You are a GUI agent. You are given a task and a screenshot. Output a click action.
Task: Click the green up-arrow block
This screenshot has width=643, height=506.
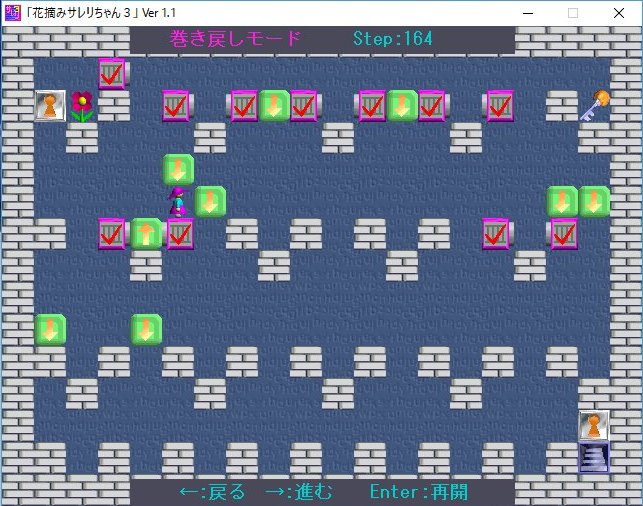pyautogui.click(x=146, y=234)
